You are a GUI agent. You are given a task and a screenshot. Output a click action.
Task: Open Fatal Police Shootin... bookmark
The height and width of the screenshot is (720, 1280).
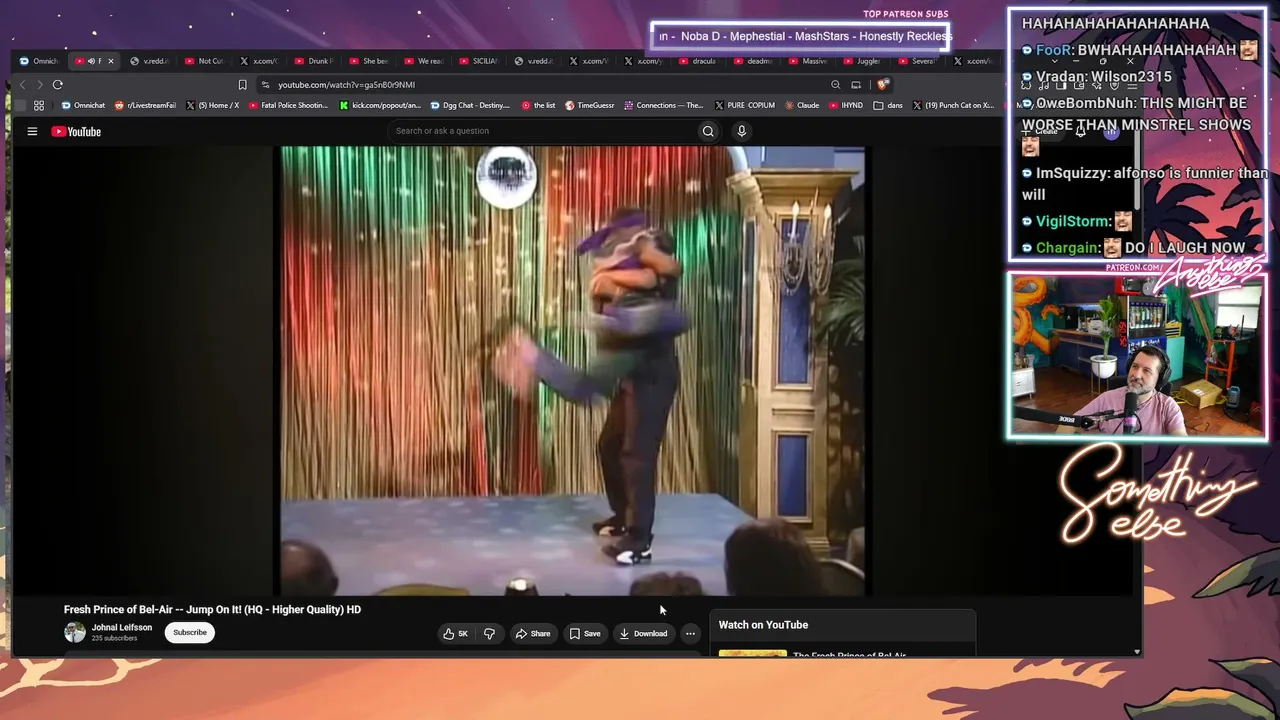click(x=288, y=105)
